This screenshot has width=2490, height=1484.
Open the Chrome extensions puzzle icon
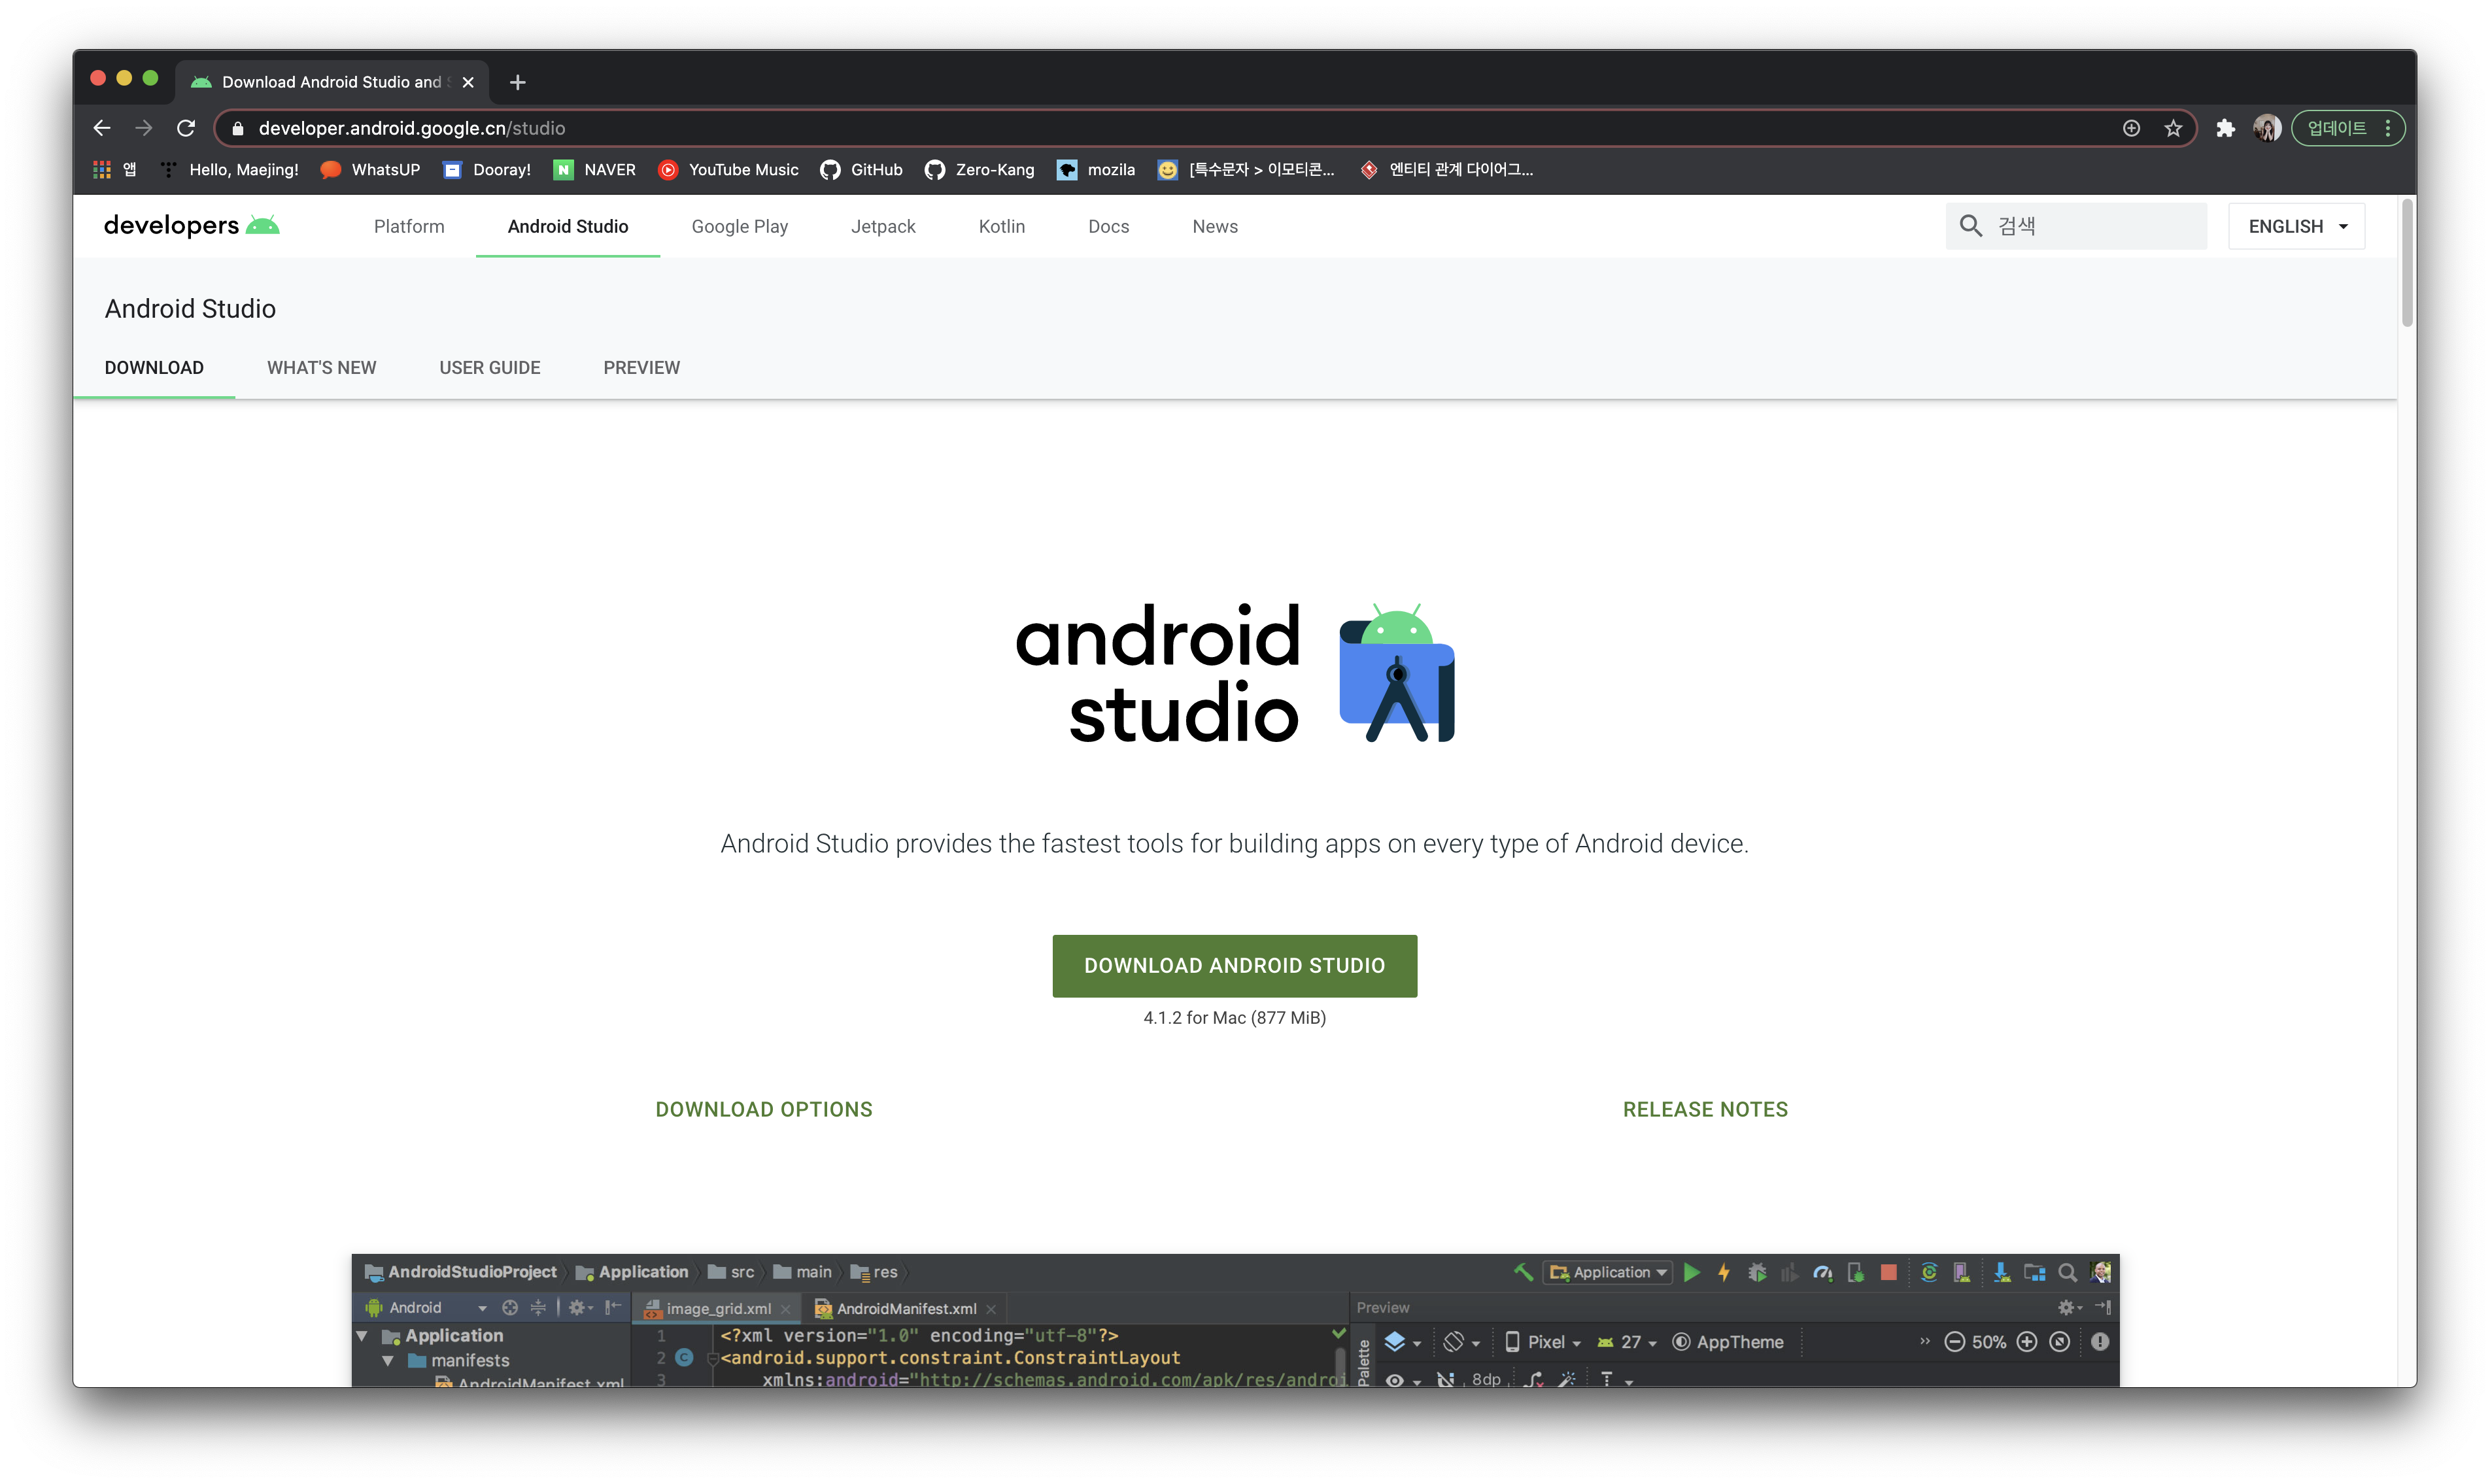point(2225,128)
